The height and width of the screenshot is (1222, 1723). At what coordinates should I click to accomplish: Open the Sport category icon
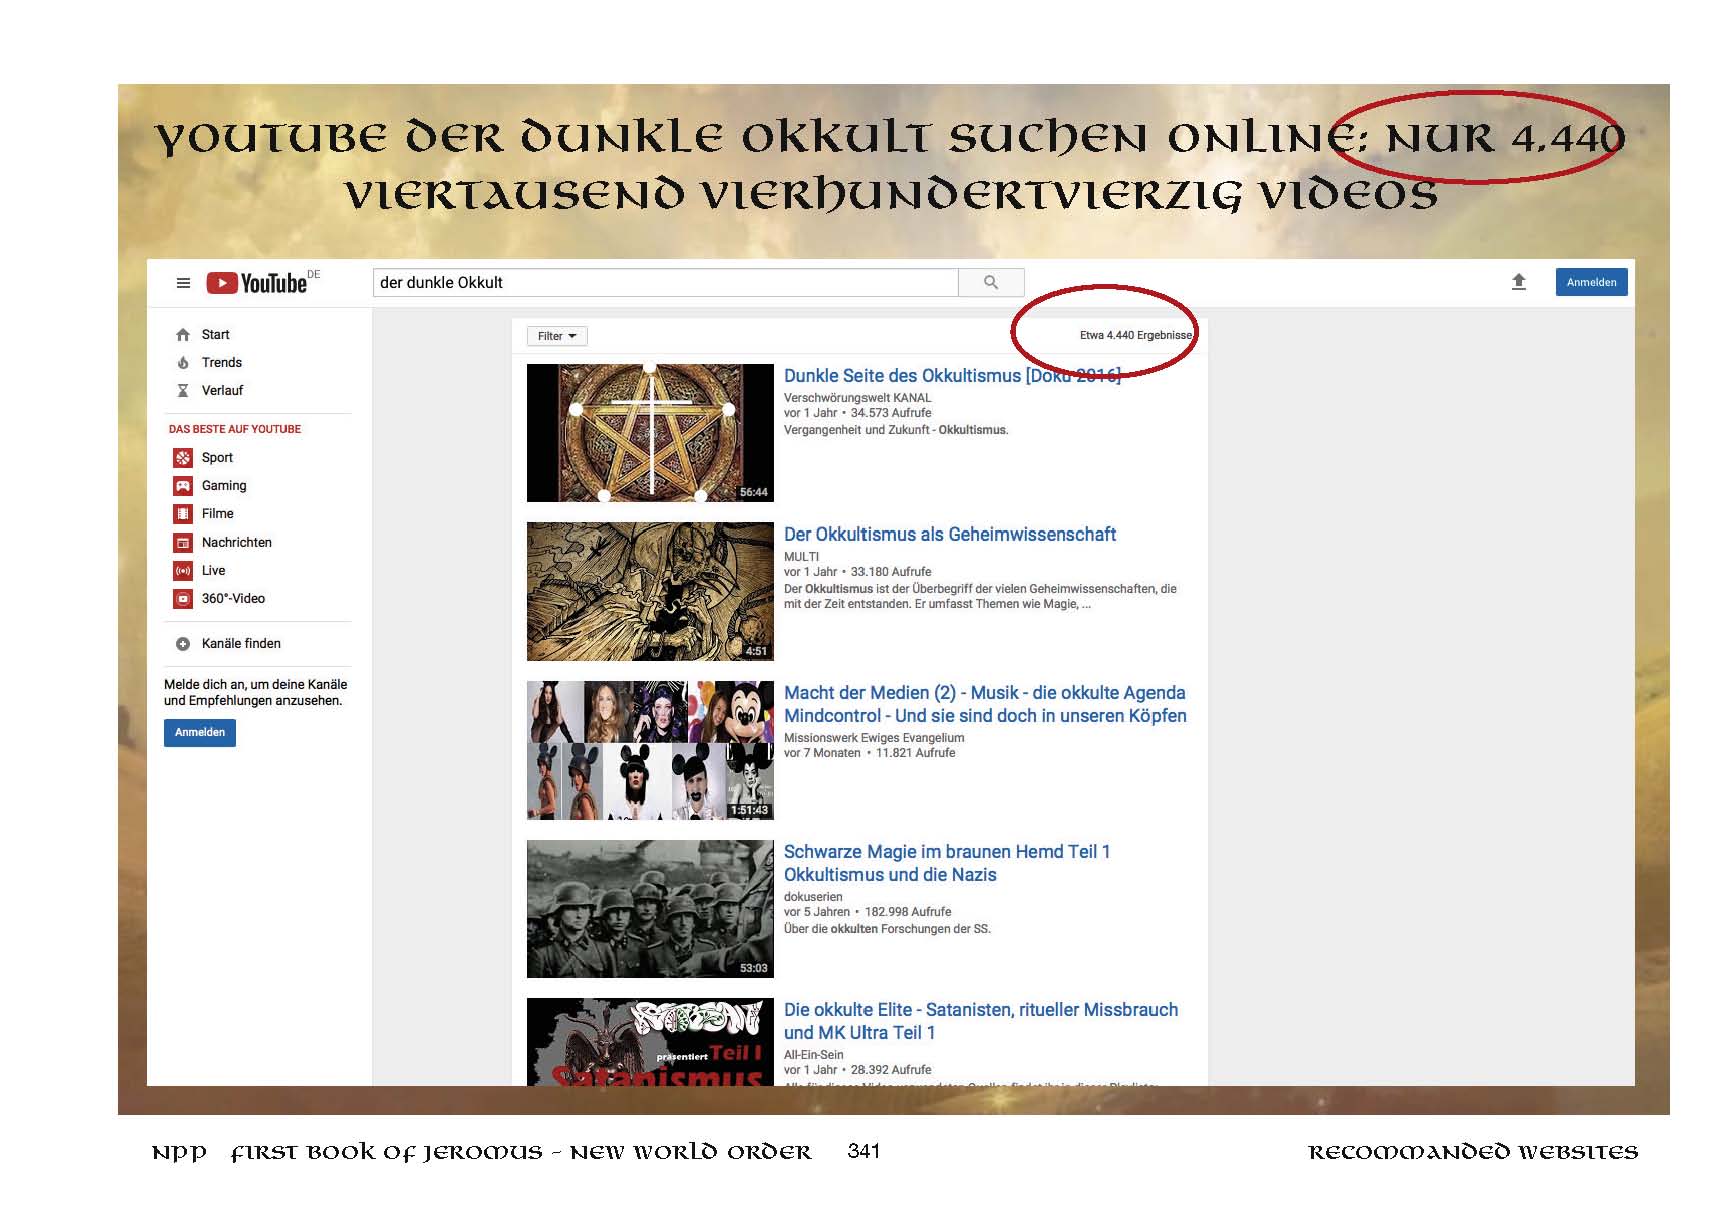183,458
